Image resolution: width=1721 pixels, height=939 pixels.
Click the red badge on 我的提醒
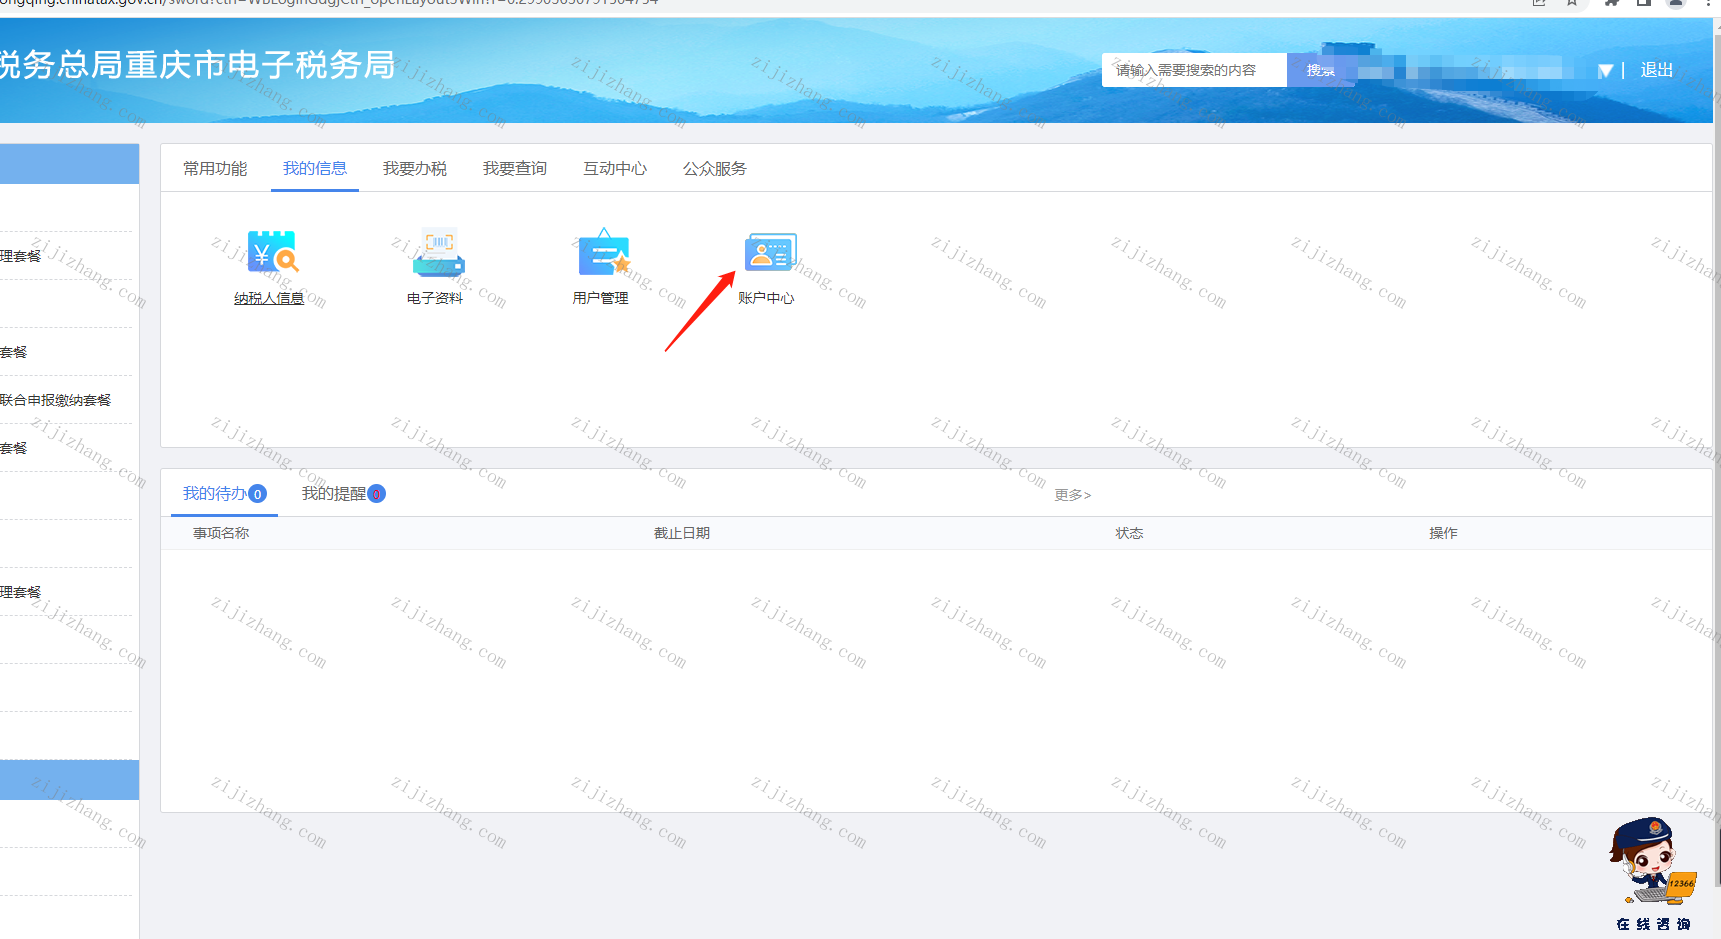pyautogui.click(x=376, y=494)
